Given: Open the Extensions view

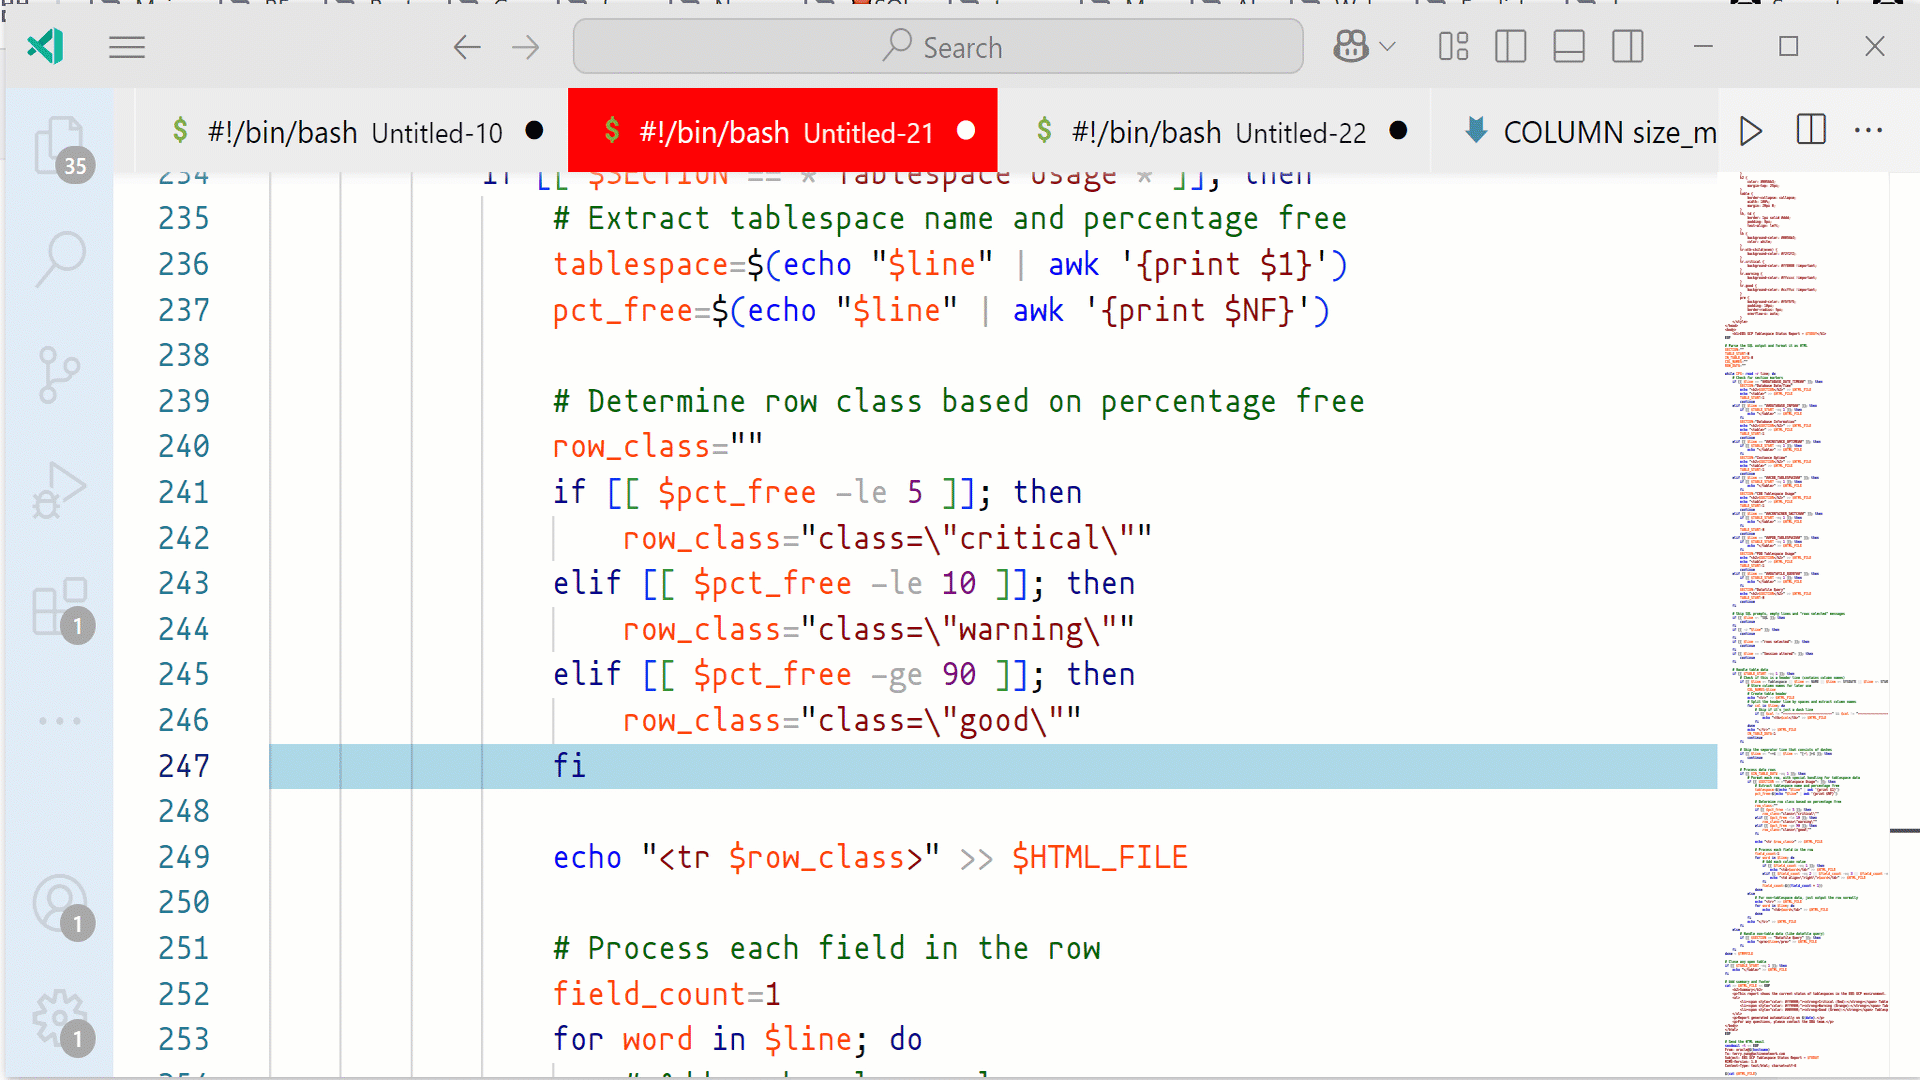Looking at the screenshot, I should point(59,606).
